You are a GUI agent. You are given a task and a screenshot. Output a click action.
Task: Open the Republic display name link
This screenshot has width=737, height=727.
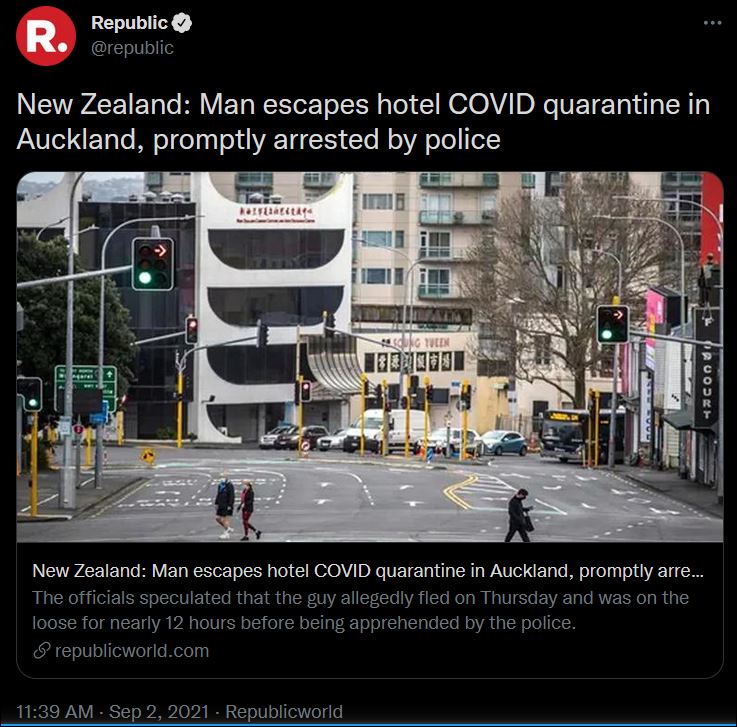click(x=129, y=23)
